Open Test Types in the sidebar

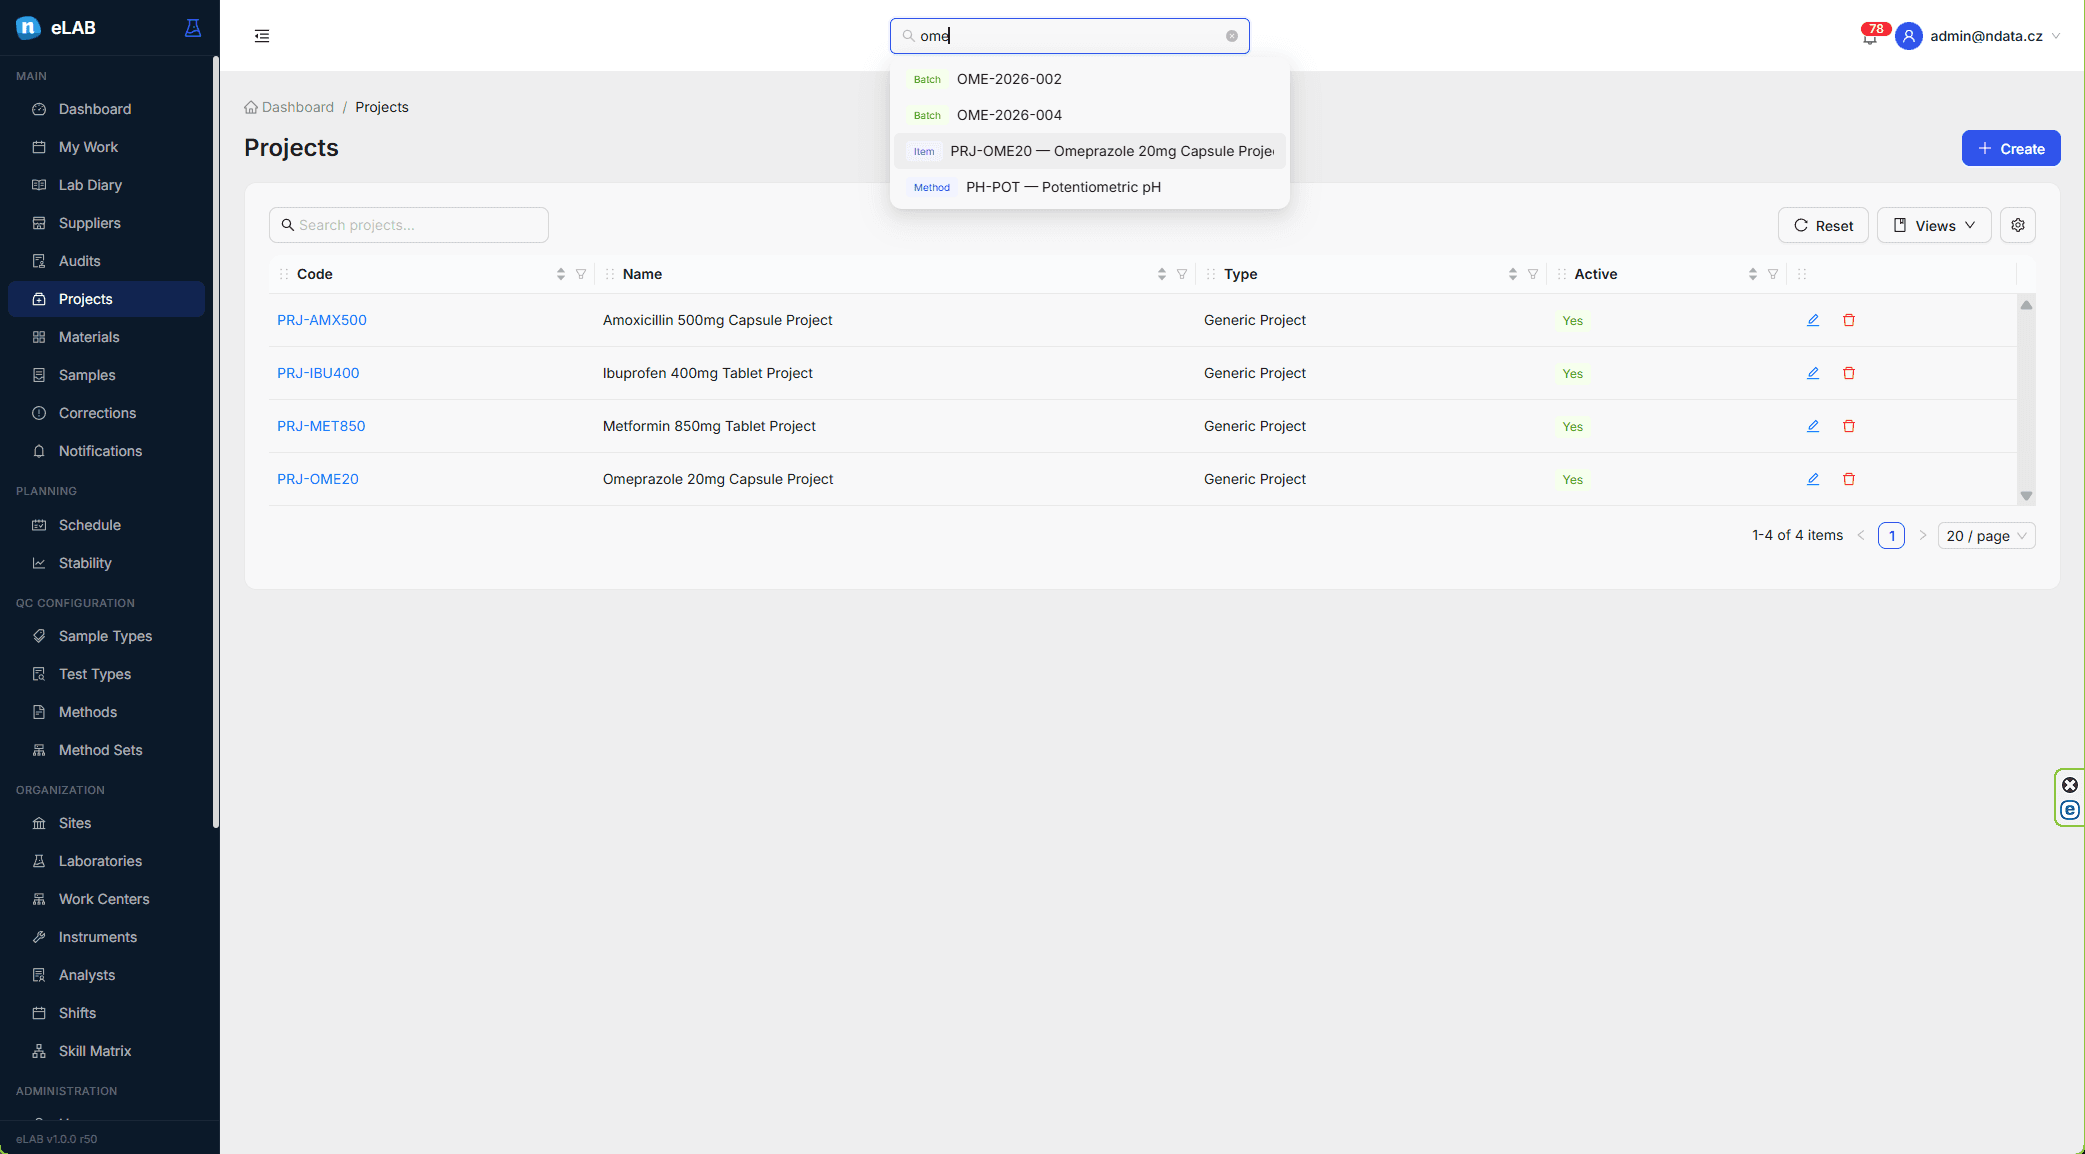(106, 674)
